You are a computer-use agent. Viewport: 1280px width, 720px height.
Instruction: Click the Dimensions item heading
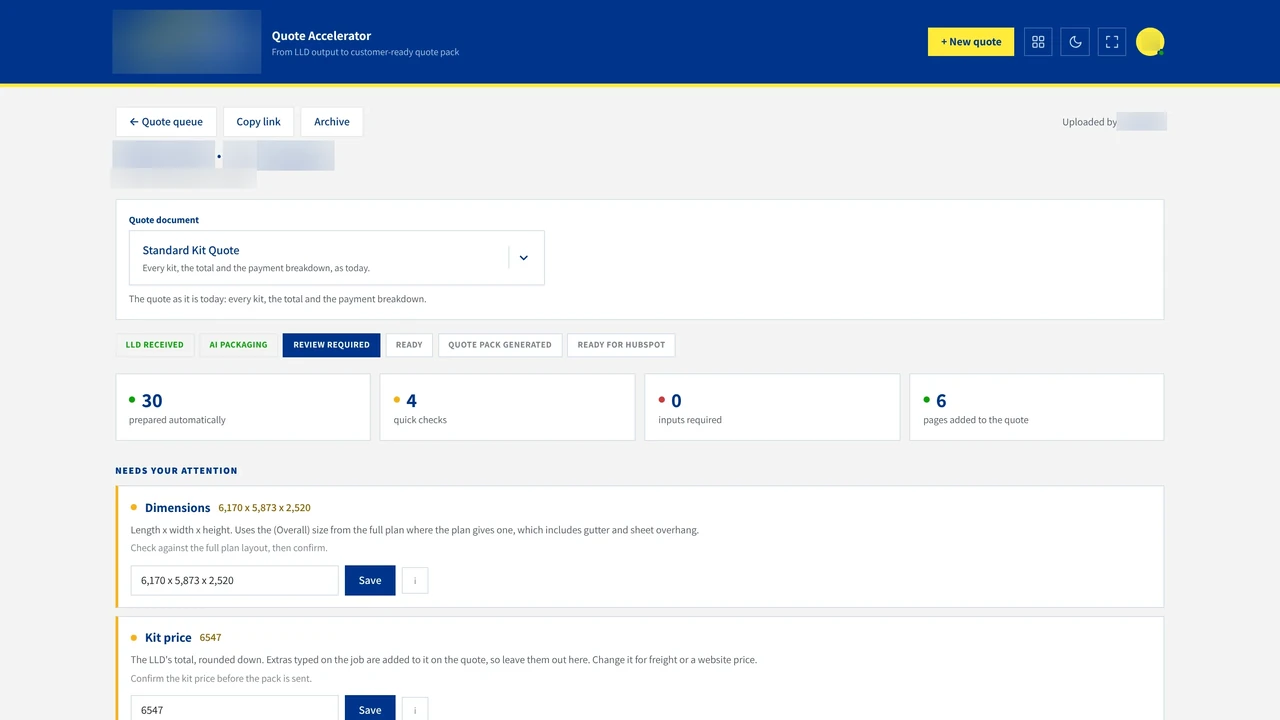coord(177,508)
